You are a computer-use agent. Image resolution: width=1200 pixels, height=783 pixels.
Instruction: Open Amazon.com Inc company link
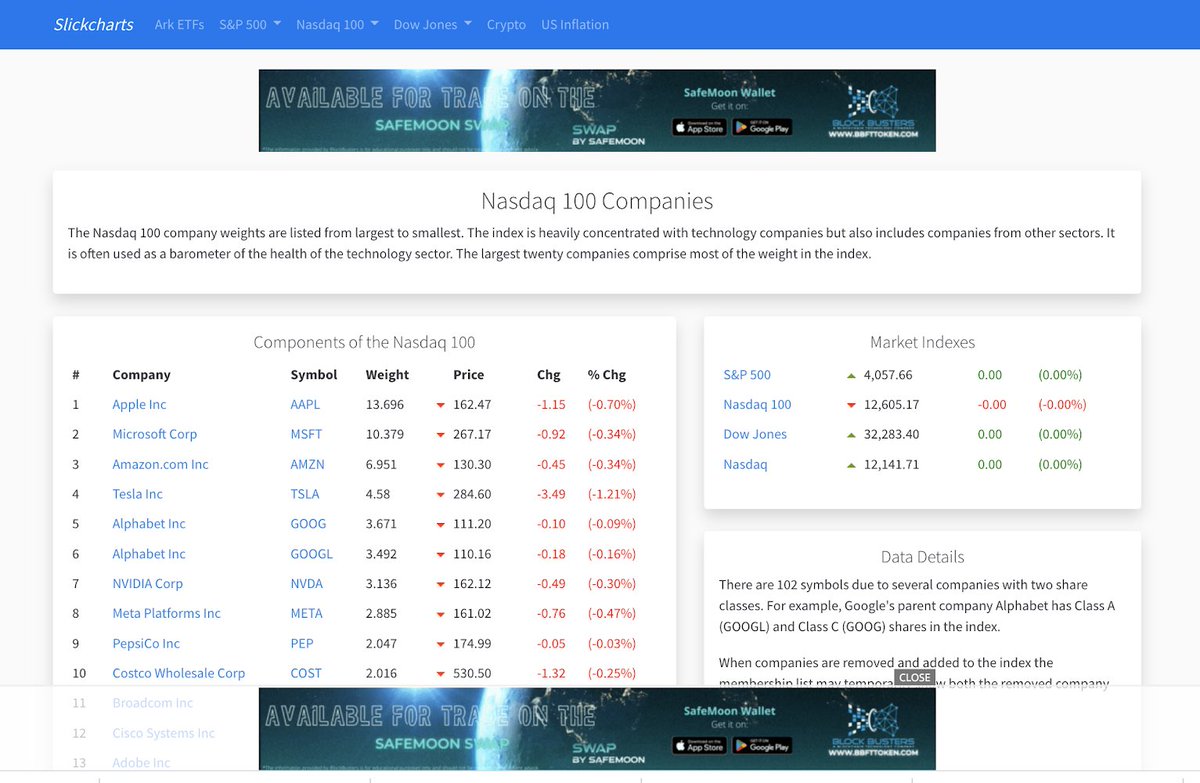160,464
